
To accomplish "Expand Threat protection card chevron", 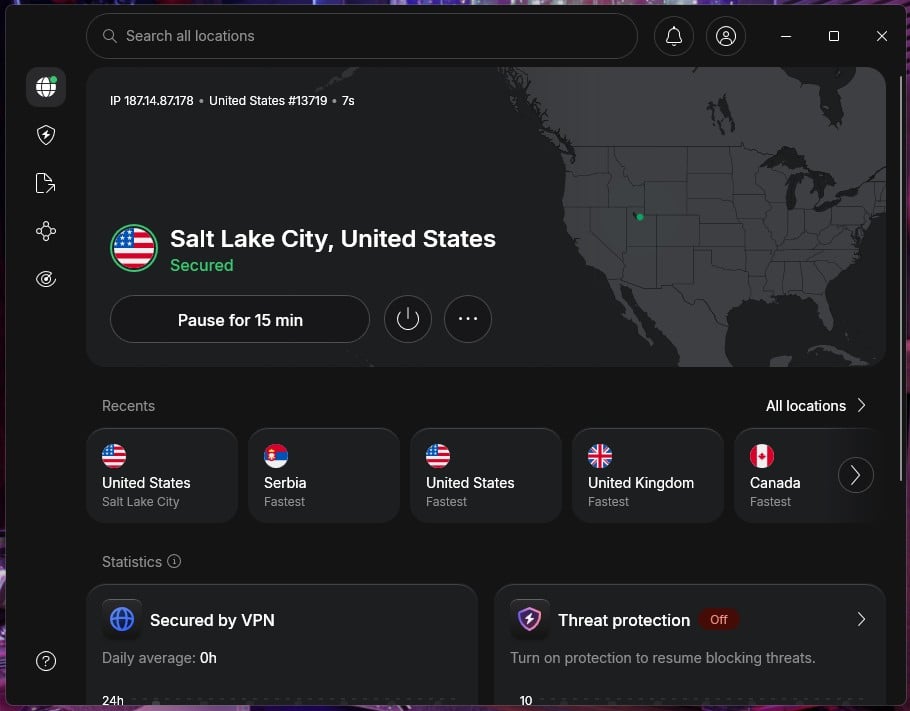I will (x=861, y=619).
